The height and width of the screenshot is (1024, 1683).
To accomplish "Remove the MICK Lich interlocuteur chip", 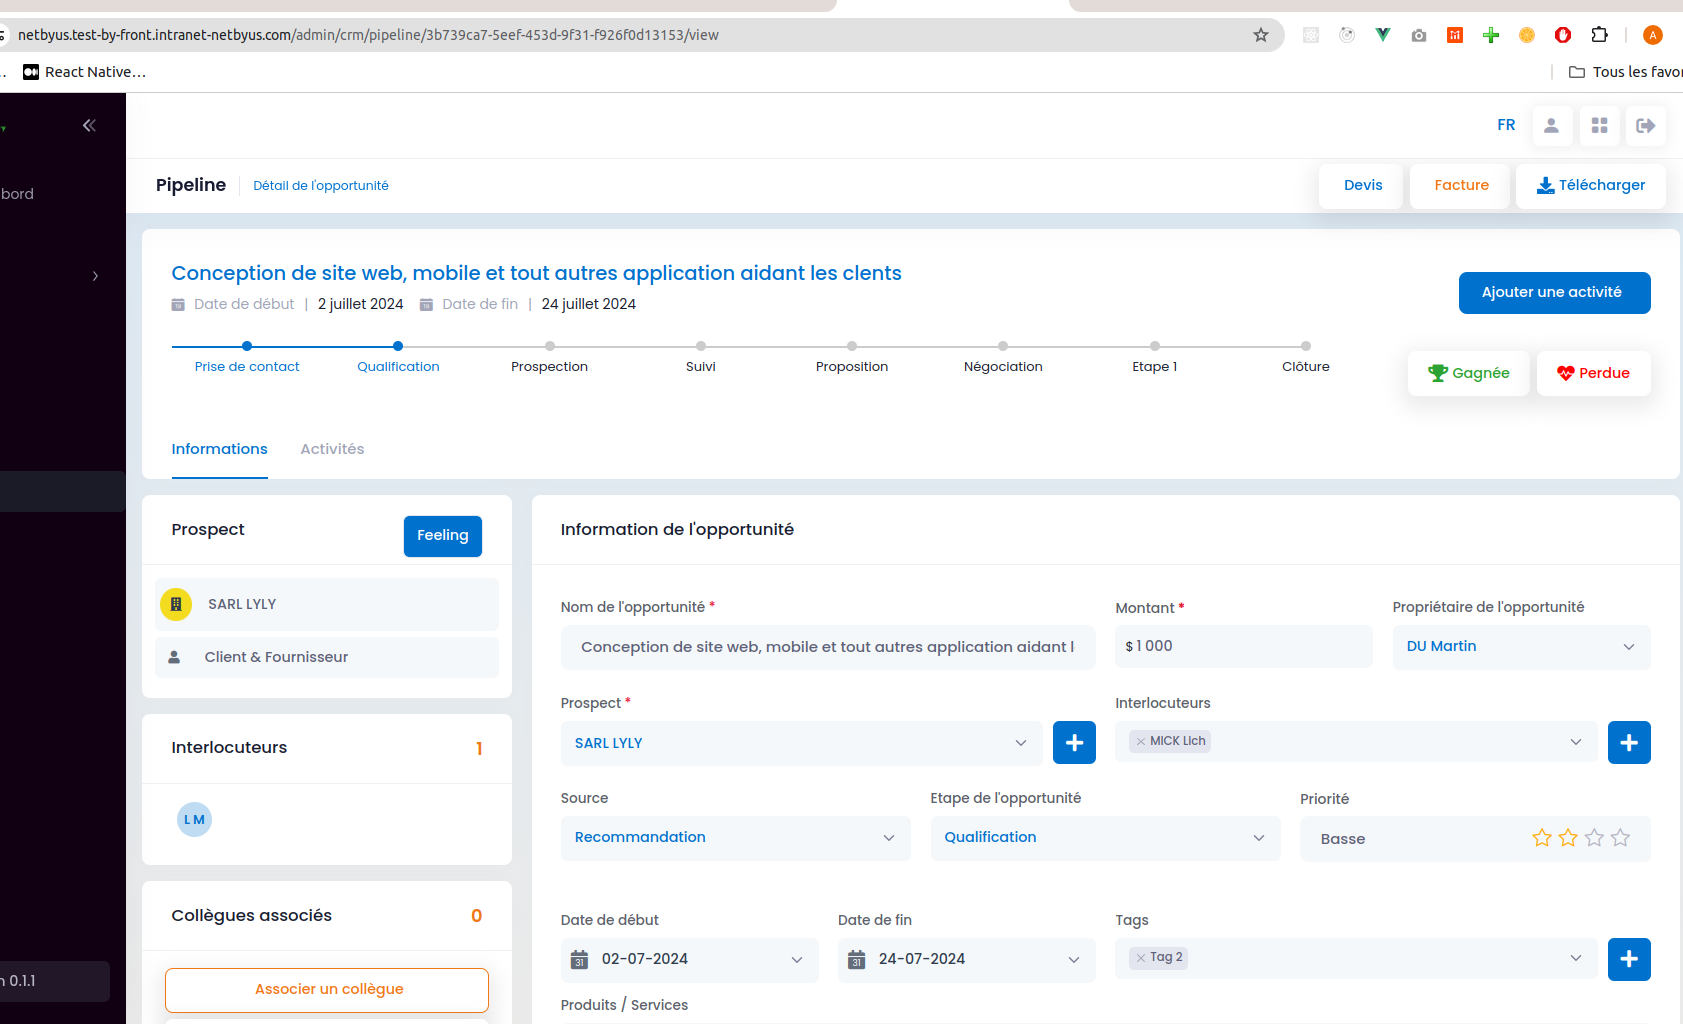I will coord(1140,741).
